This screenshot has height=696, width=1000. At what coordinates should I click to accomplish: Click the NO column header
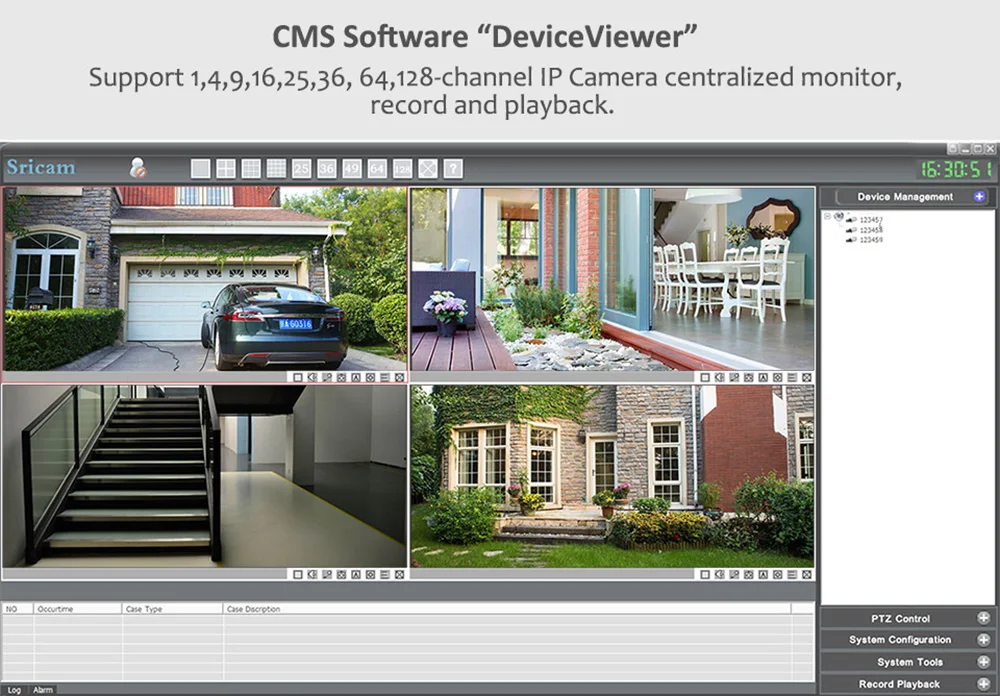point(18,609)
